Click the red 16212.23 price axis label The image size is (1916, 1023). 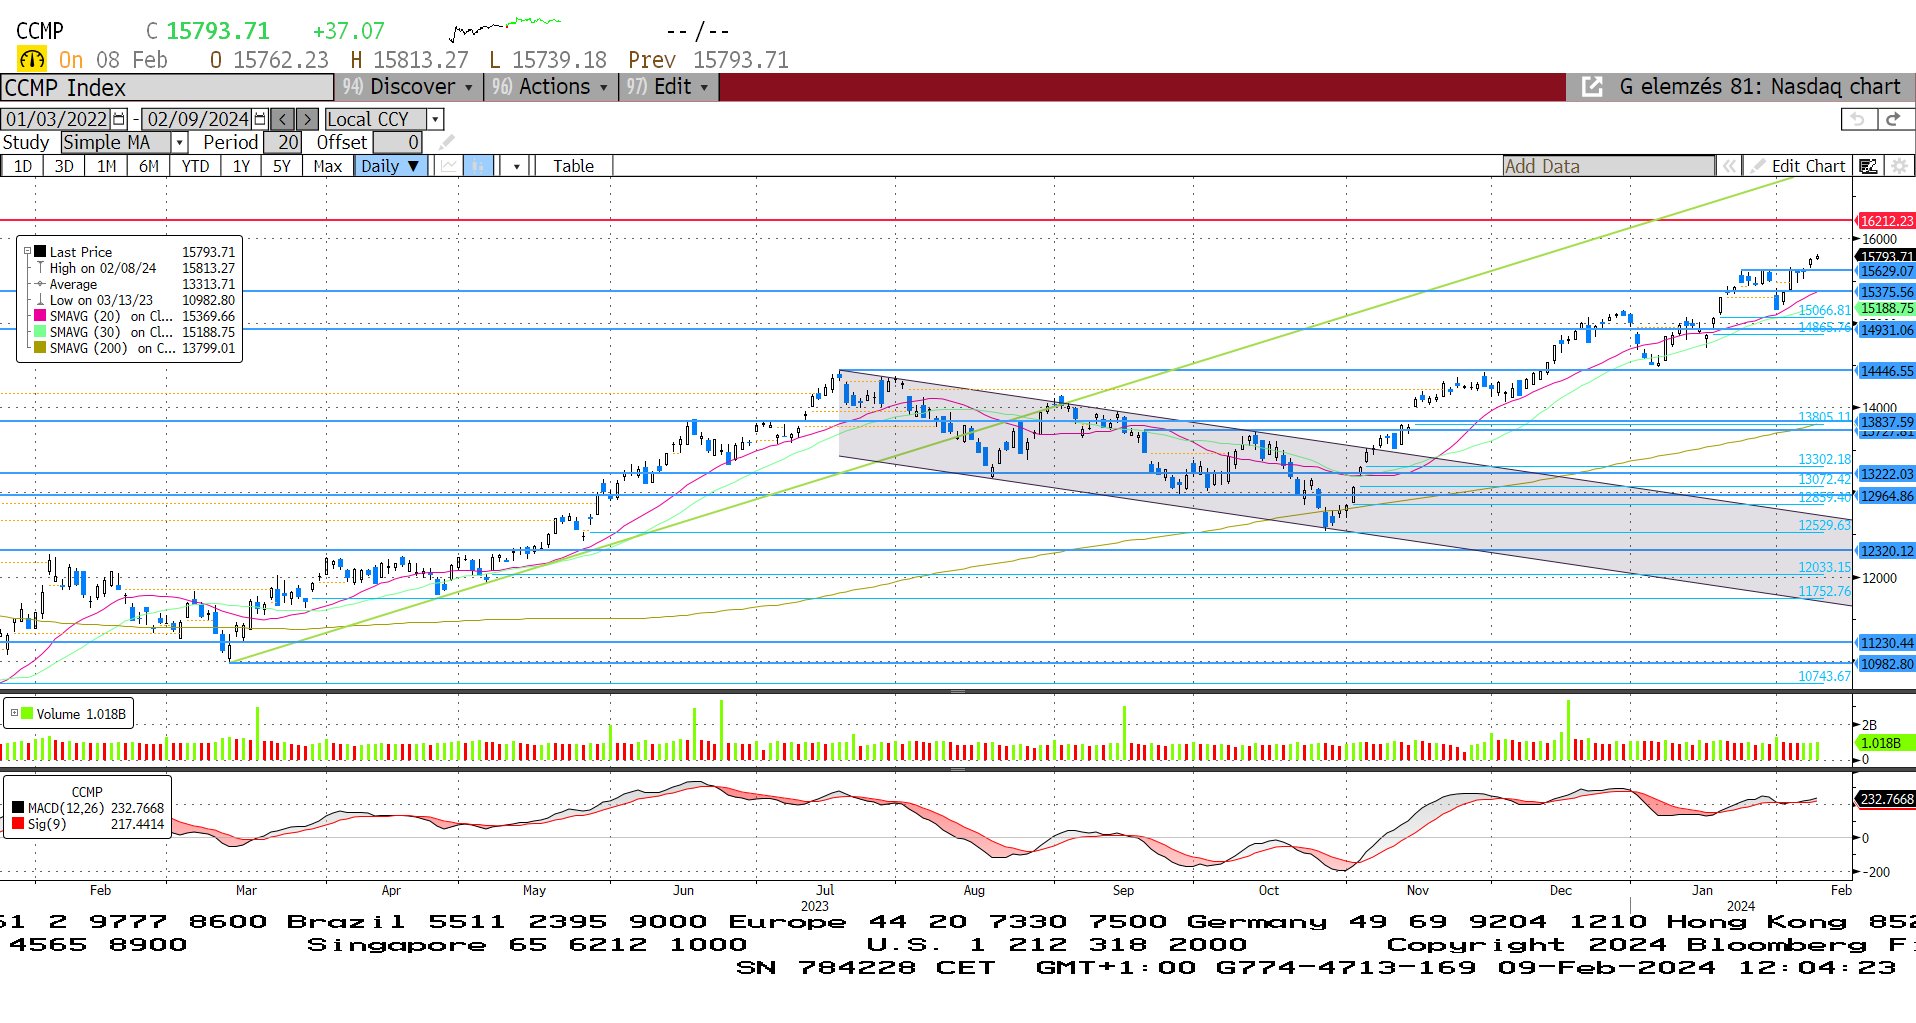tap(1886, 221)
